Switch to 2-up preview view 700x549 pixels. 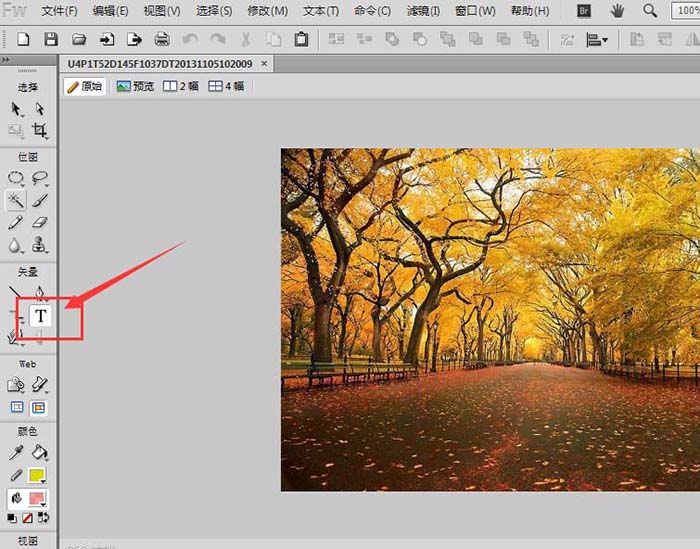[181, 86]
